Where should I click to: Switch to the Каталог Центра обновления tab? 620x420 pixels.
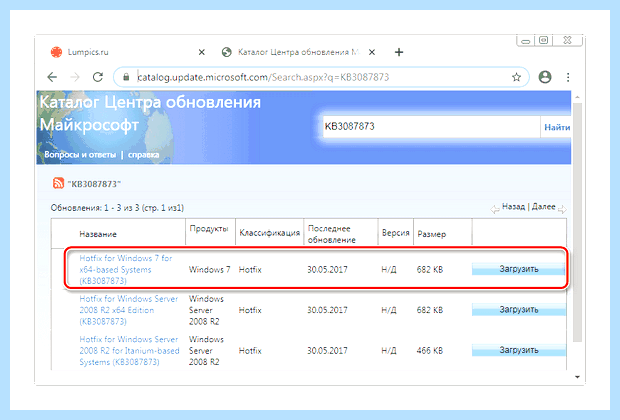[299, 52]
